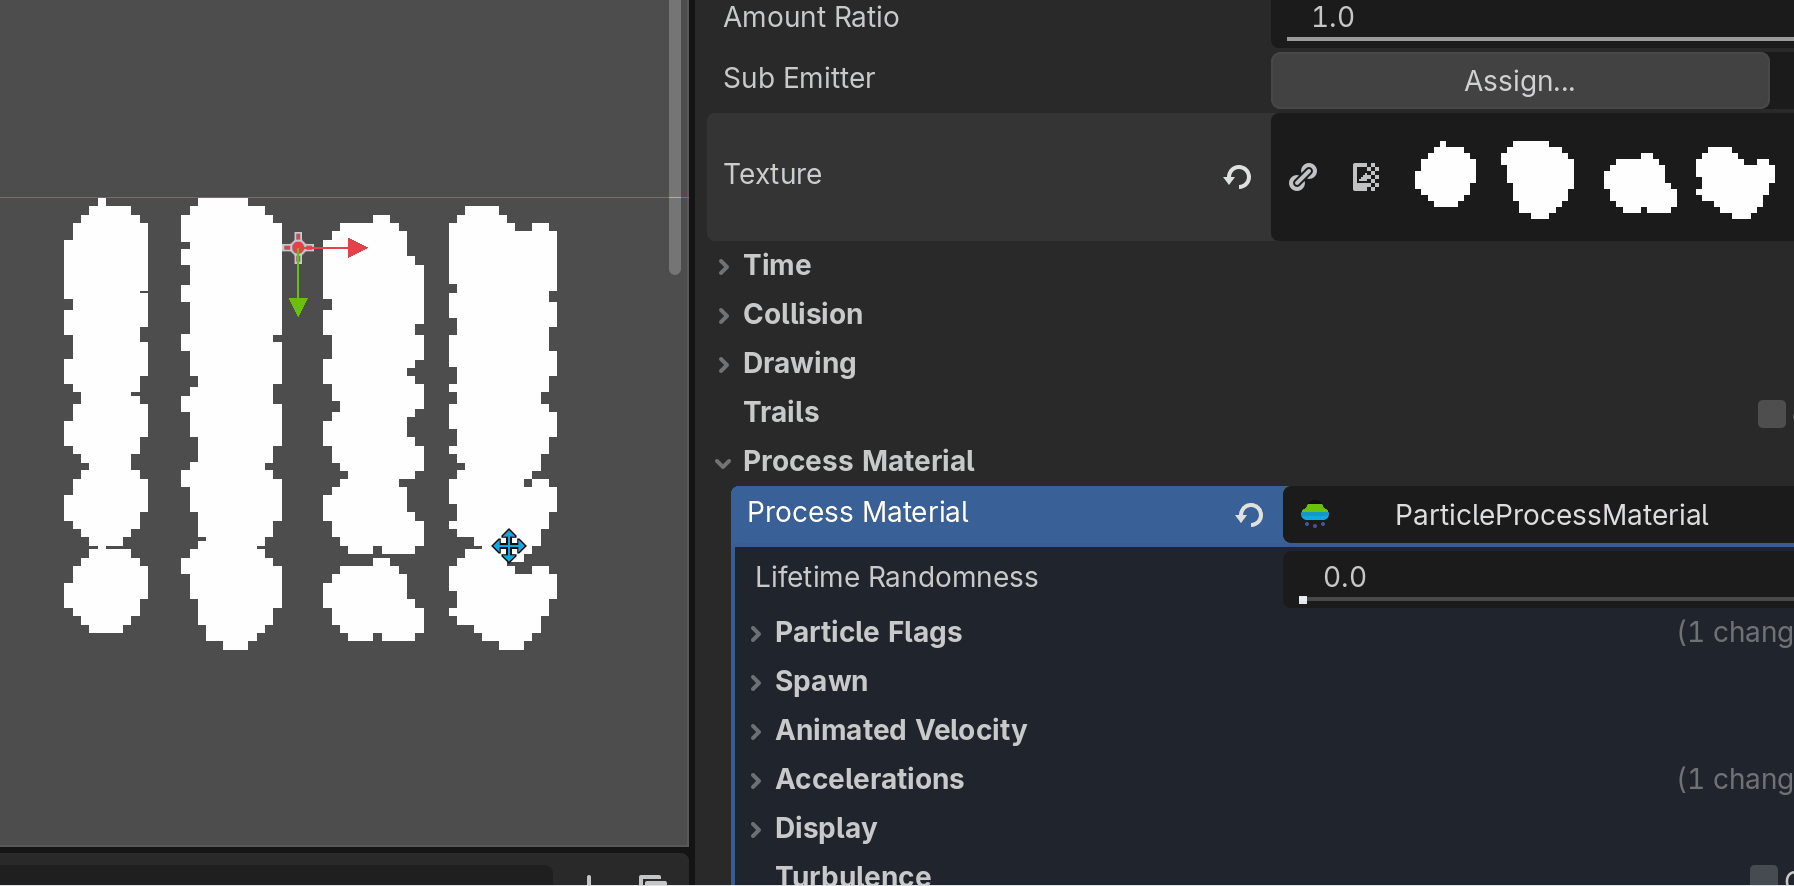Click the second particle sprite column in viewport
This screenshot has width=1794, height=886.
coord(231,423)
